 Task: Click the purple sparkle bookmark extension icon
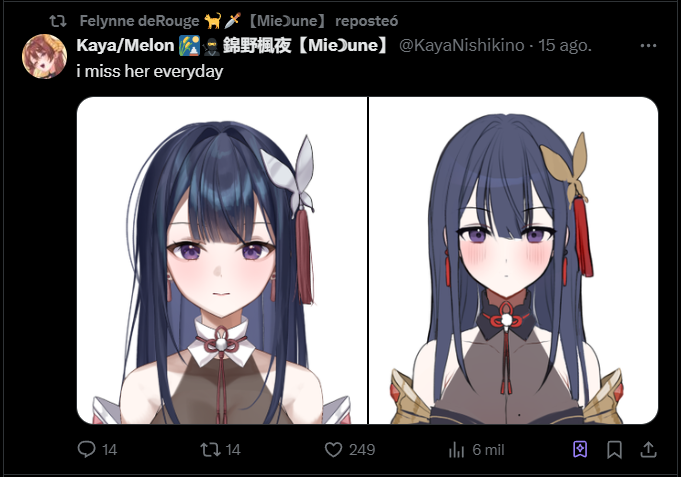(x=580, y=449)
